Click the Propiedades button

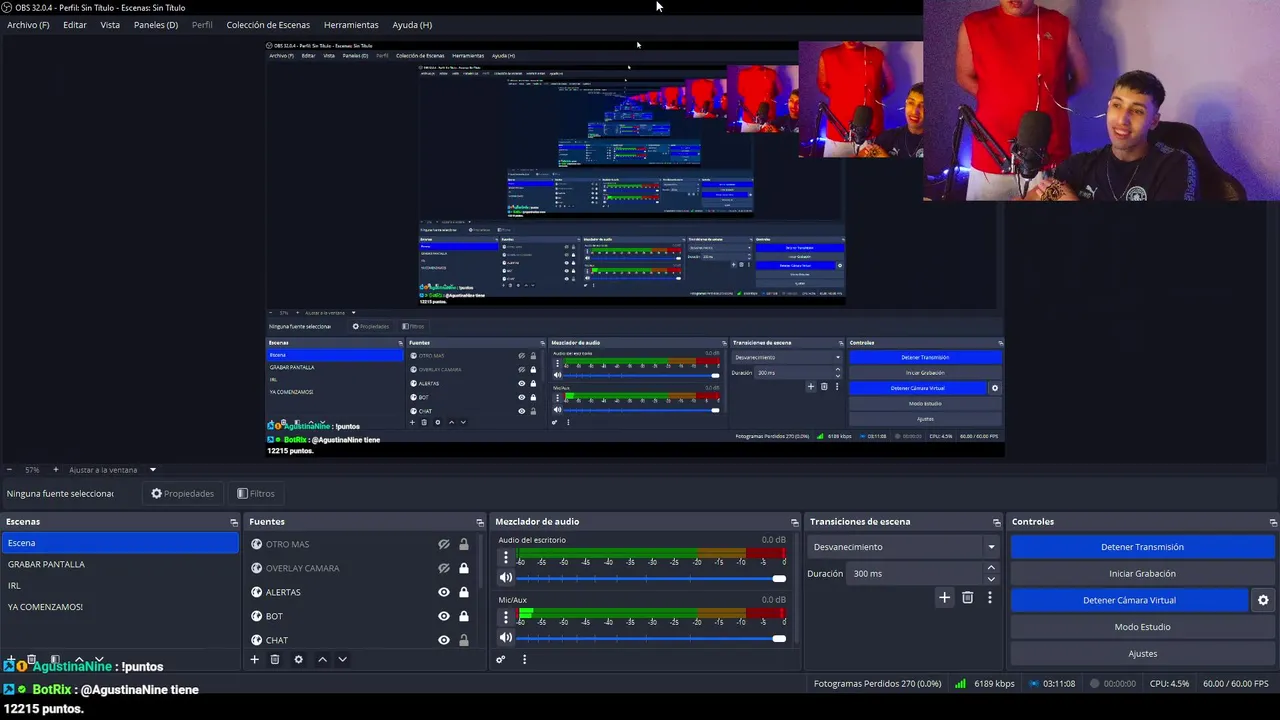coord(182,493)
